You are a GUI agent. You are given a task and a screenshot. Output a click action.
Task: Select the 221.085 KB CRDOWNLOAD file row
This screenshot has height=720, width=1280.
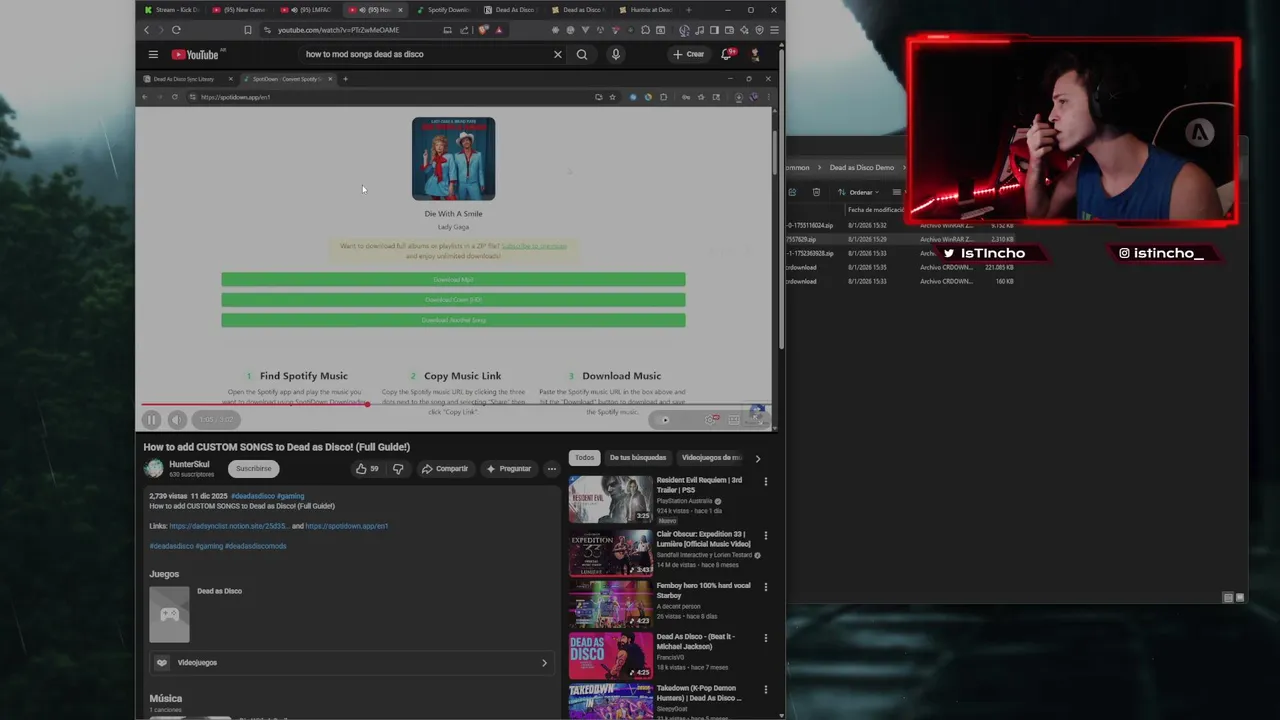pyautogui.click(x=902, y=267)
